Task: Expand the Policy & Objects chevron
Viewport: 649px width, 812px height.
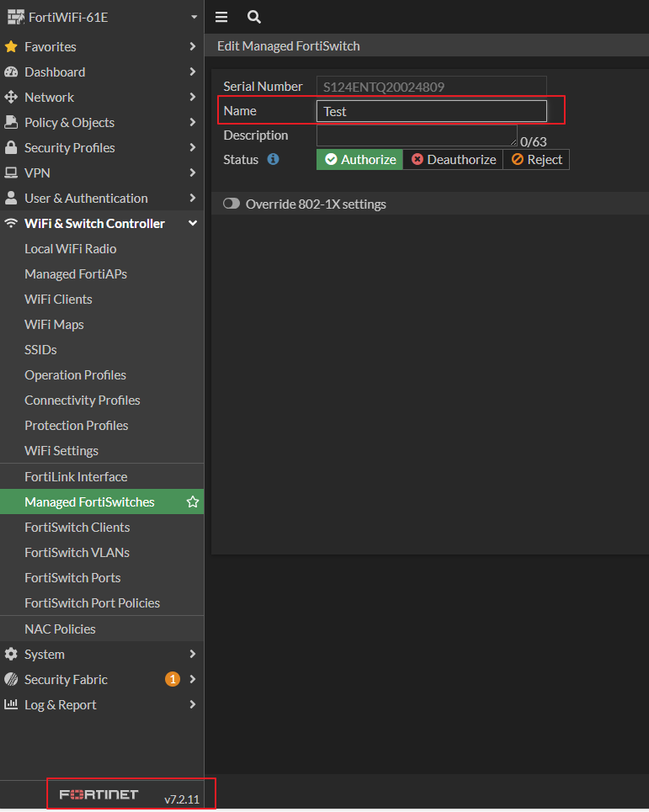Action: coord(193,122)
